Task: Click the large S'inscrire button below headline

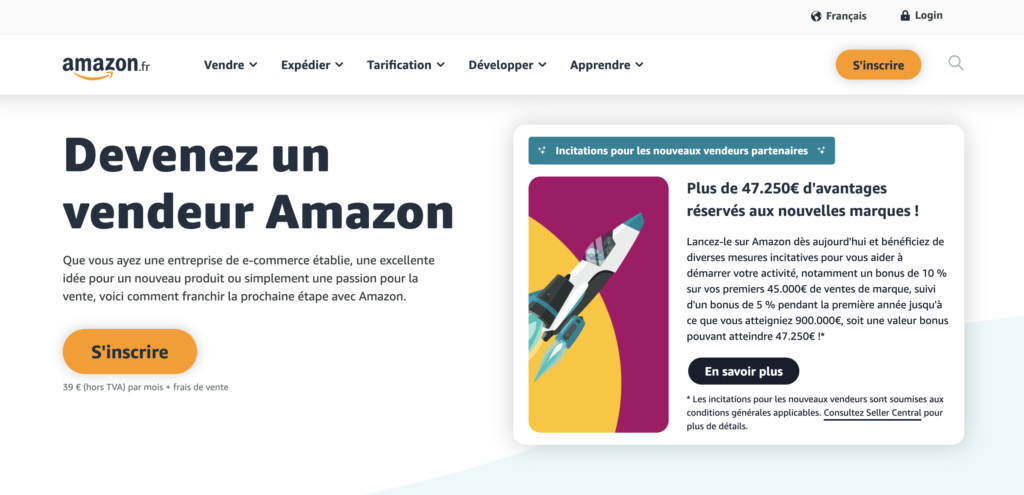Action: pos(130,352)
